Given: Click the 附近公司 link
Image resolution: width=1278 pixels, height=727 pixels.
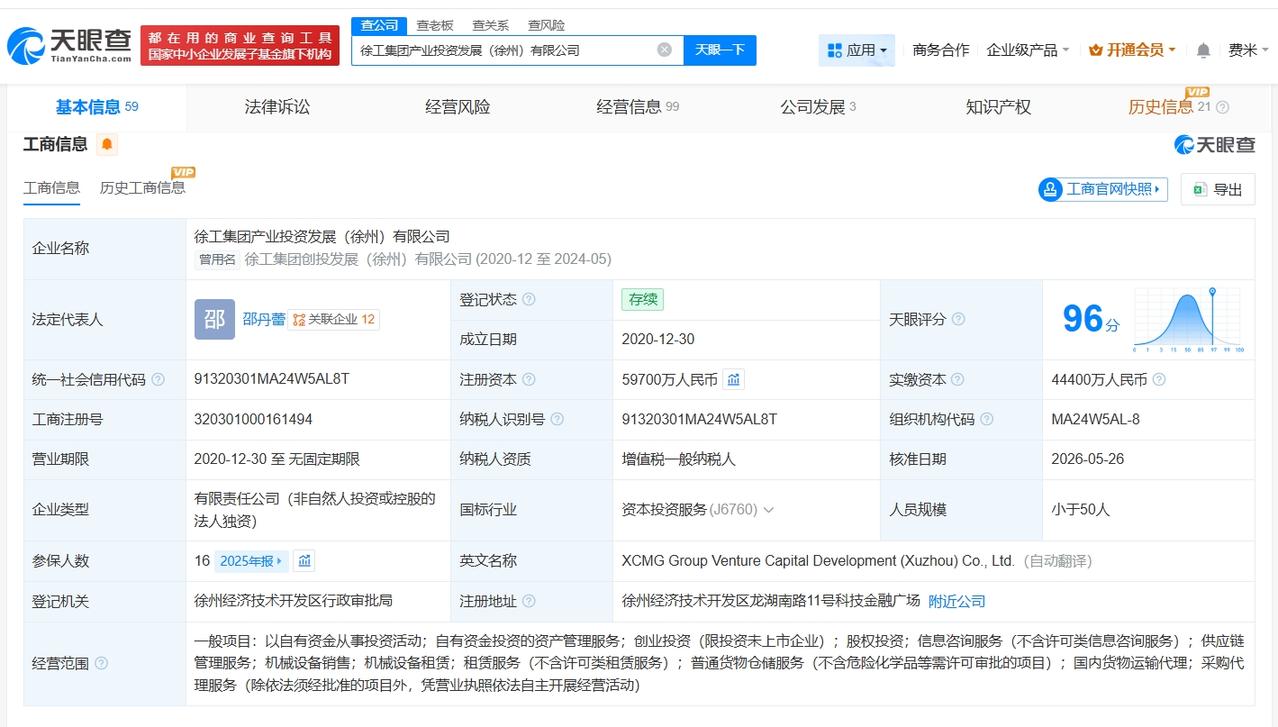Looking at the screenshot, I should (x=957, y=601).
